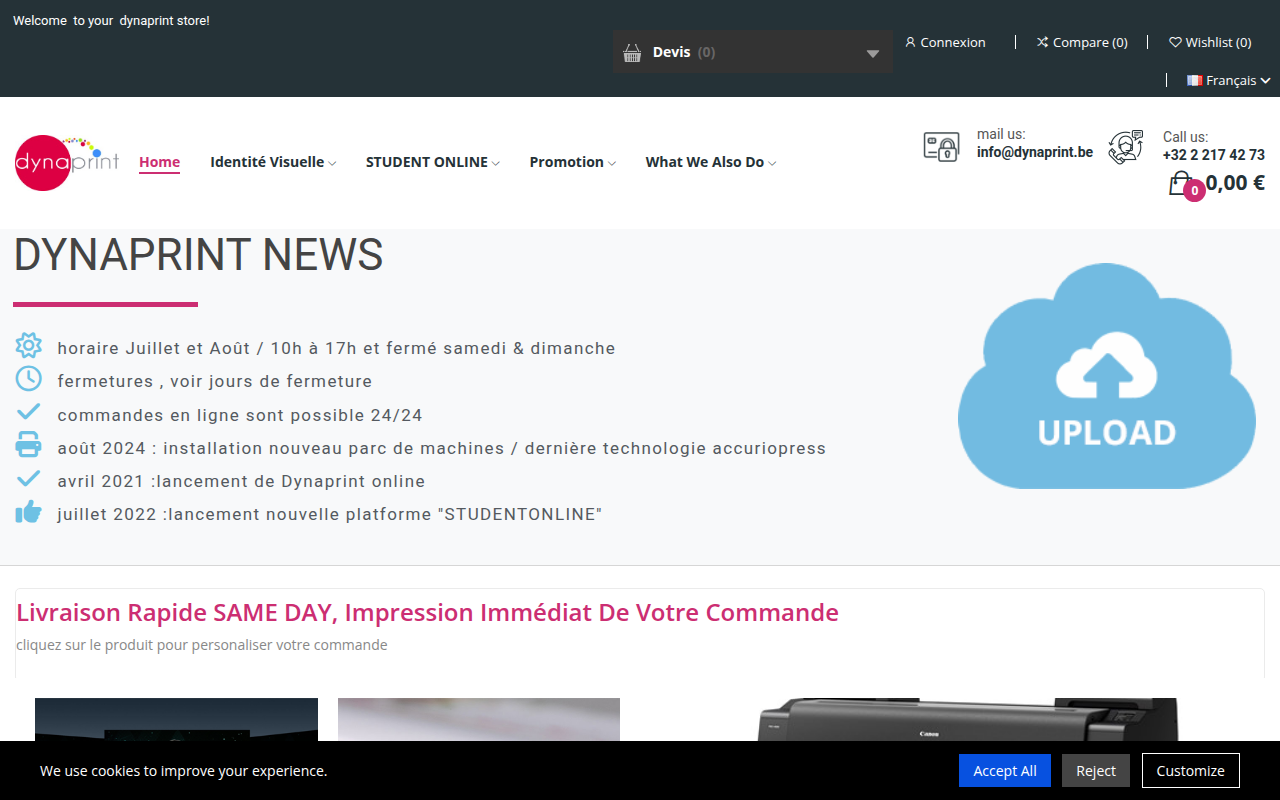Click the Devis basket icon
Screen dimensions: 1280x800
tap(632, 53)
